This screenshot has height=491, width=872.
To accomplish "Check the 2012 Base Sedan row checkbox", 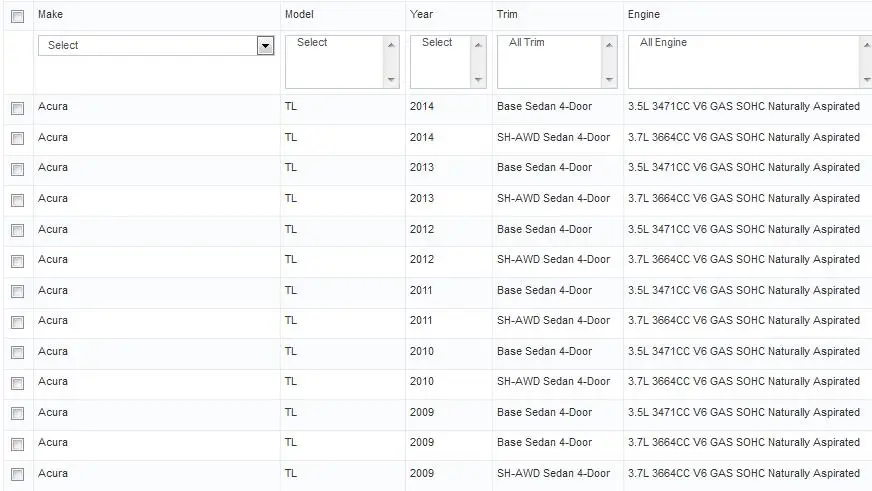I will click(18, 230).
